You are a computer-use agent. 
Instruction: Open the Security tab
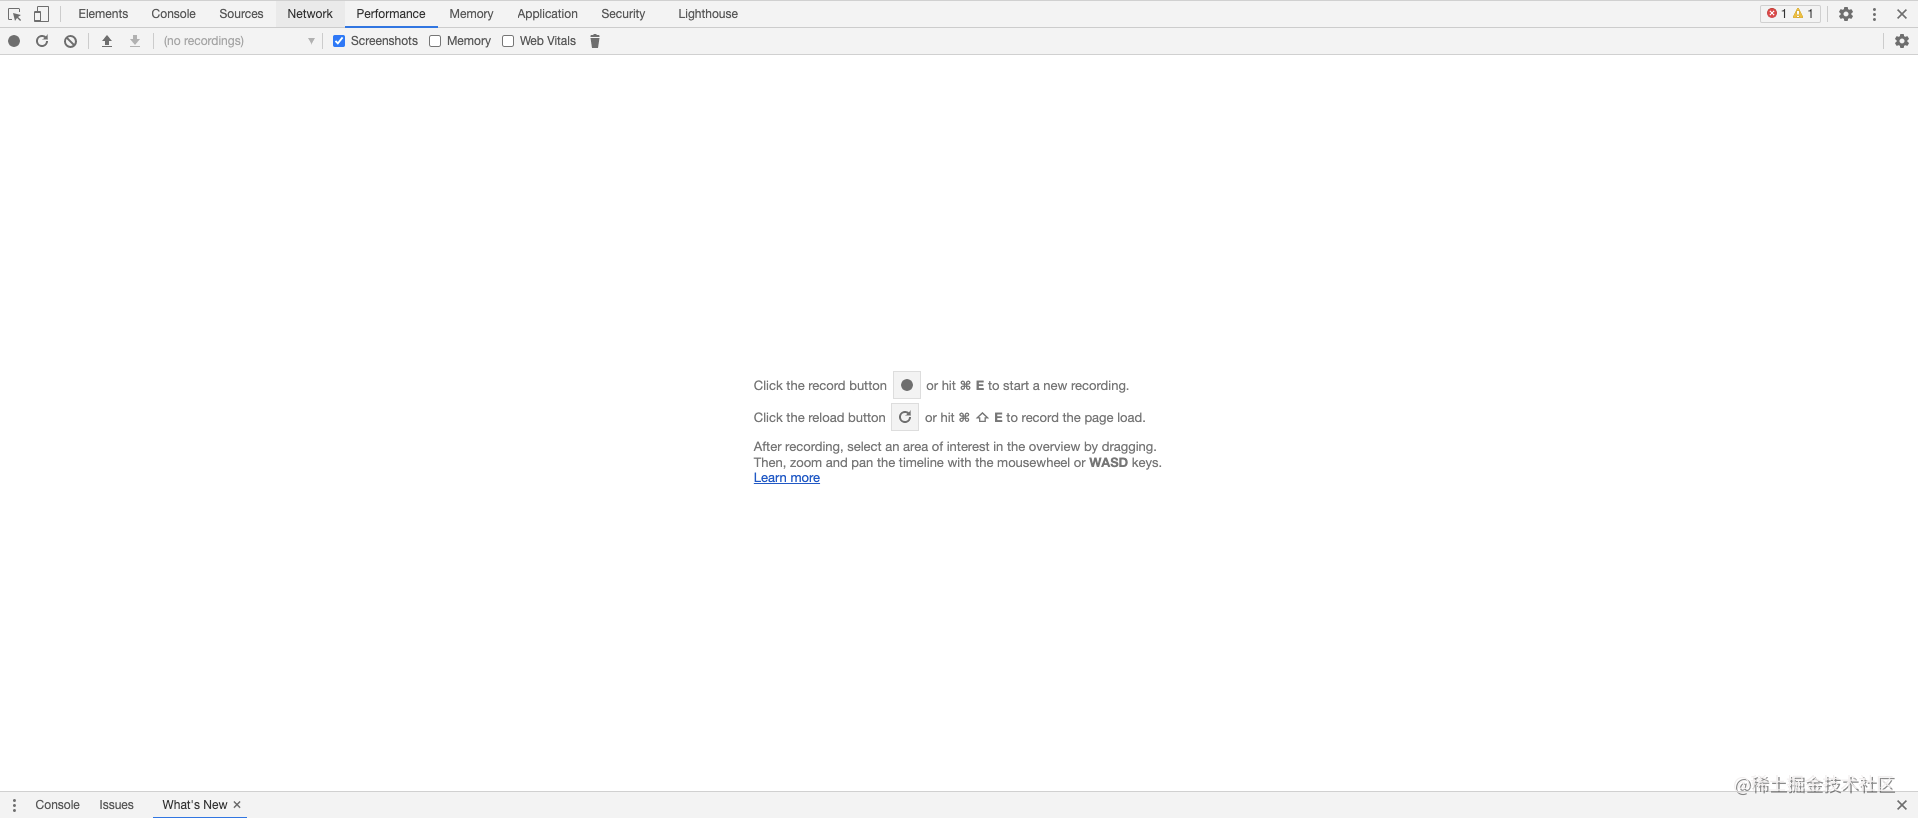pyautogui.click(x=623, y=14)
